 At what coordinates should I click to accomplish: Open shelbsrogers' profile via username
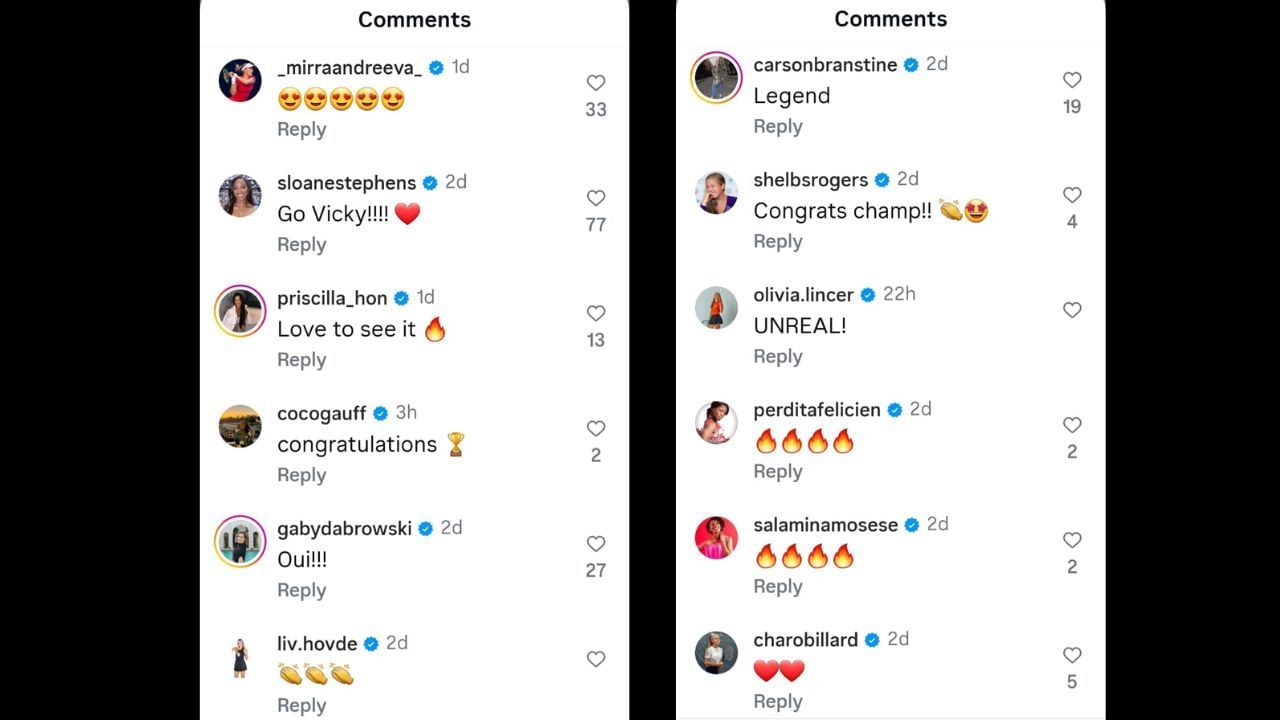click(810, 179)
